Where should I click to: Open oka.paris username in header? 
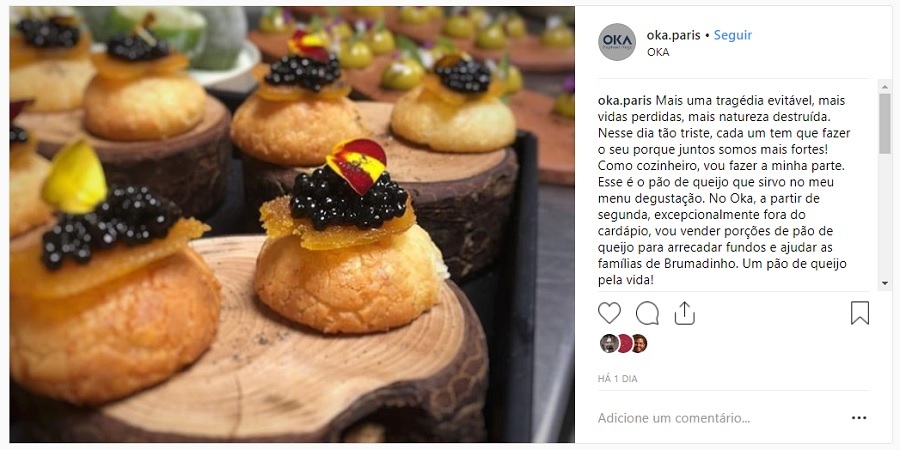click(x=673, y=35)
